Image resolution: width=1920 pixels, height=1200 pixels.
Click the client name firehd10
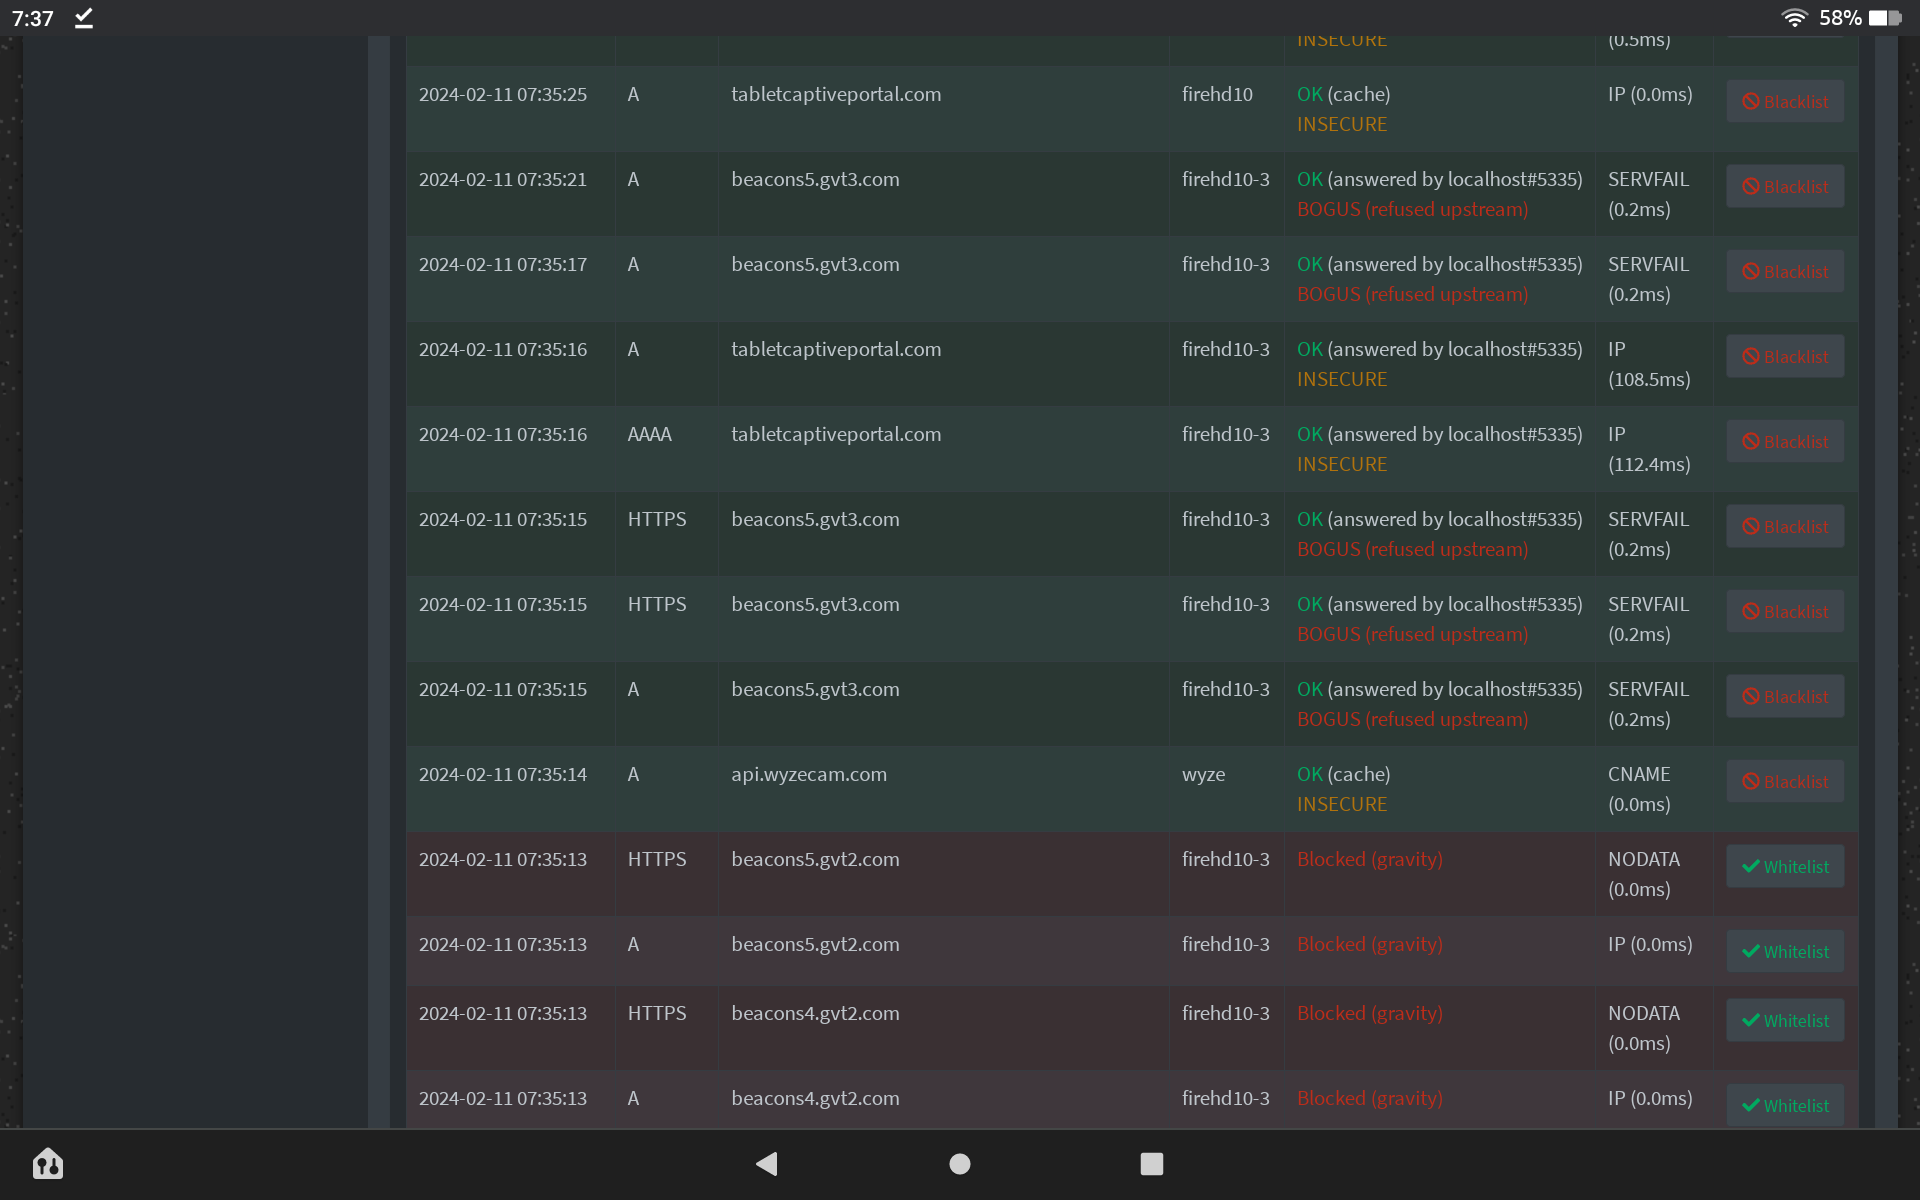1216,94
